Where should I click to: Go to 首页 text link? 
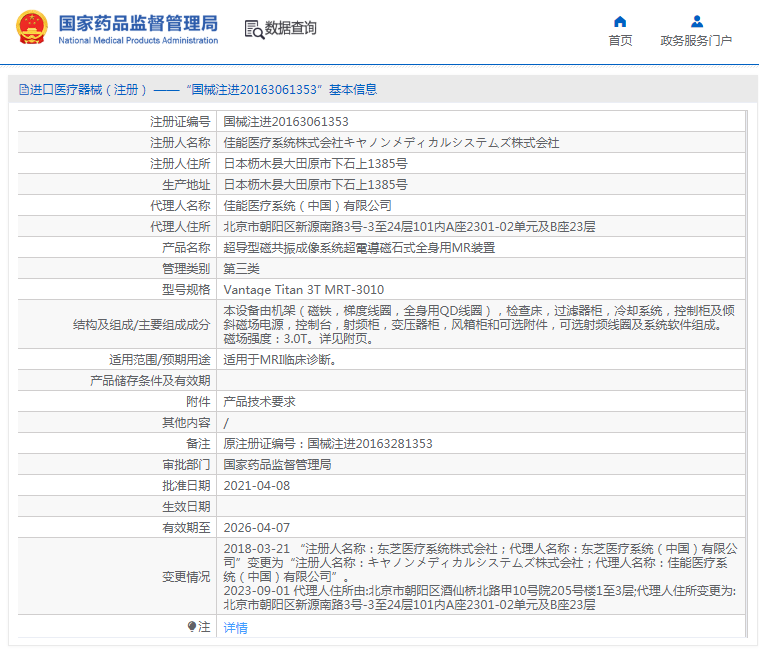[620, 41]
